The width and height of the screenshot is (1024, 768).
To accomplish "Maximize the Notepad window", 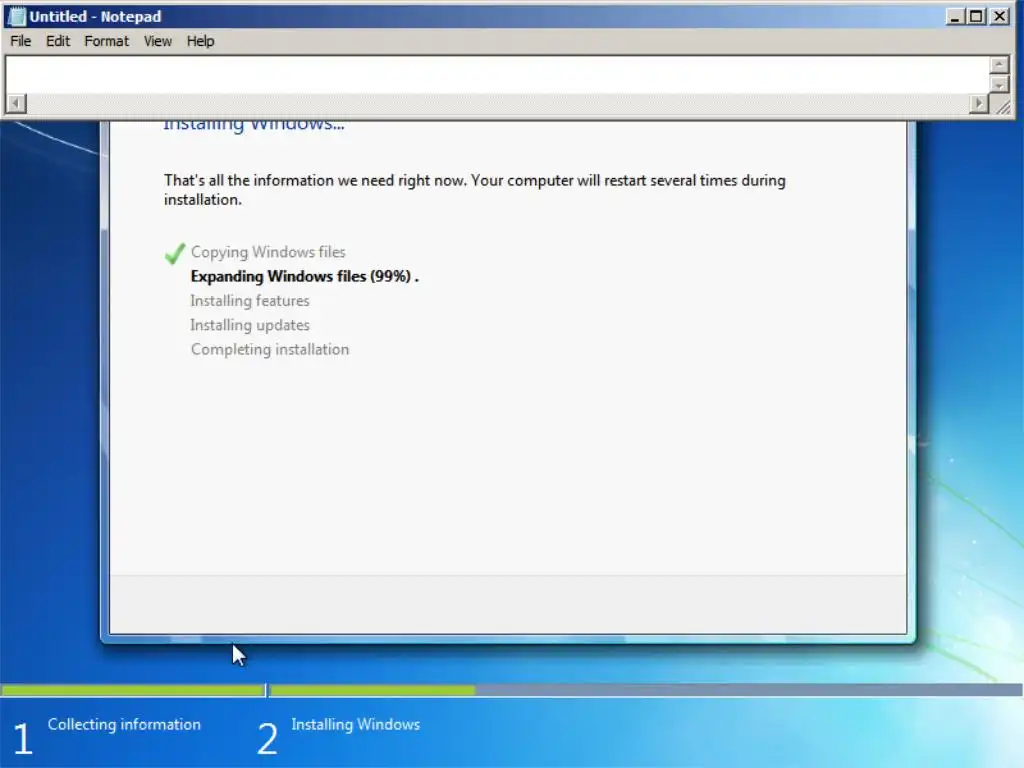I will [976, 16].
